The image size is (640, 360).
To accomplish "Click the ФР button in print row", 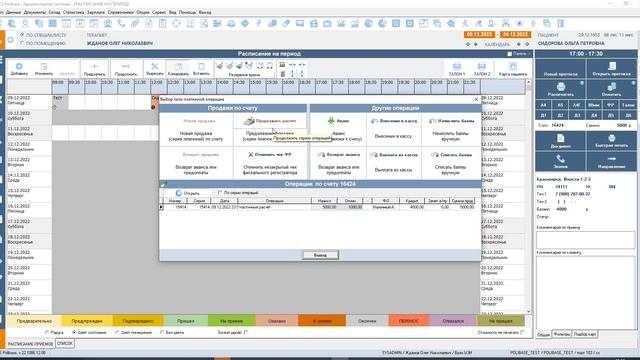I will 611,105.
